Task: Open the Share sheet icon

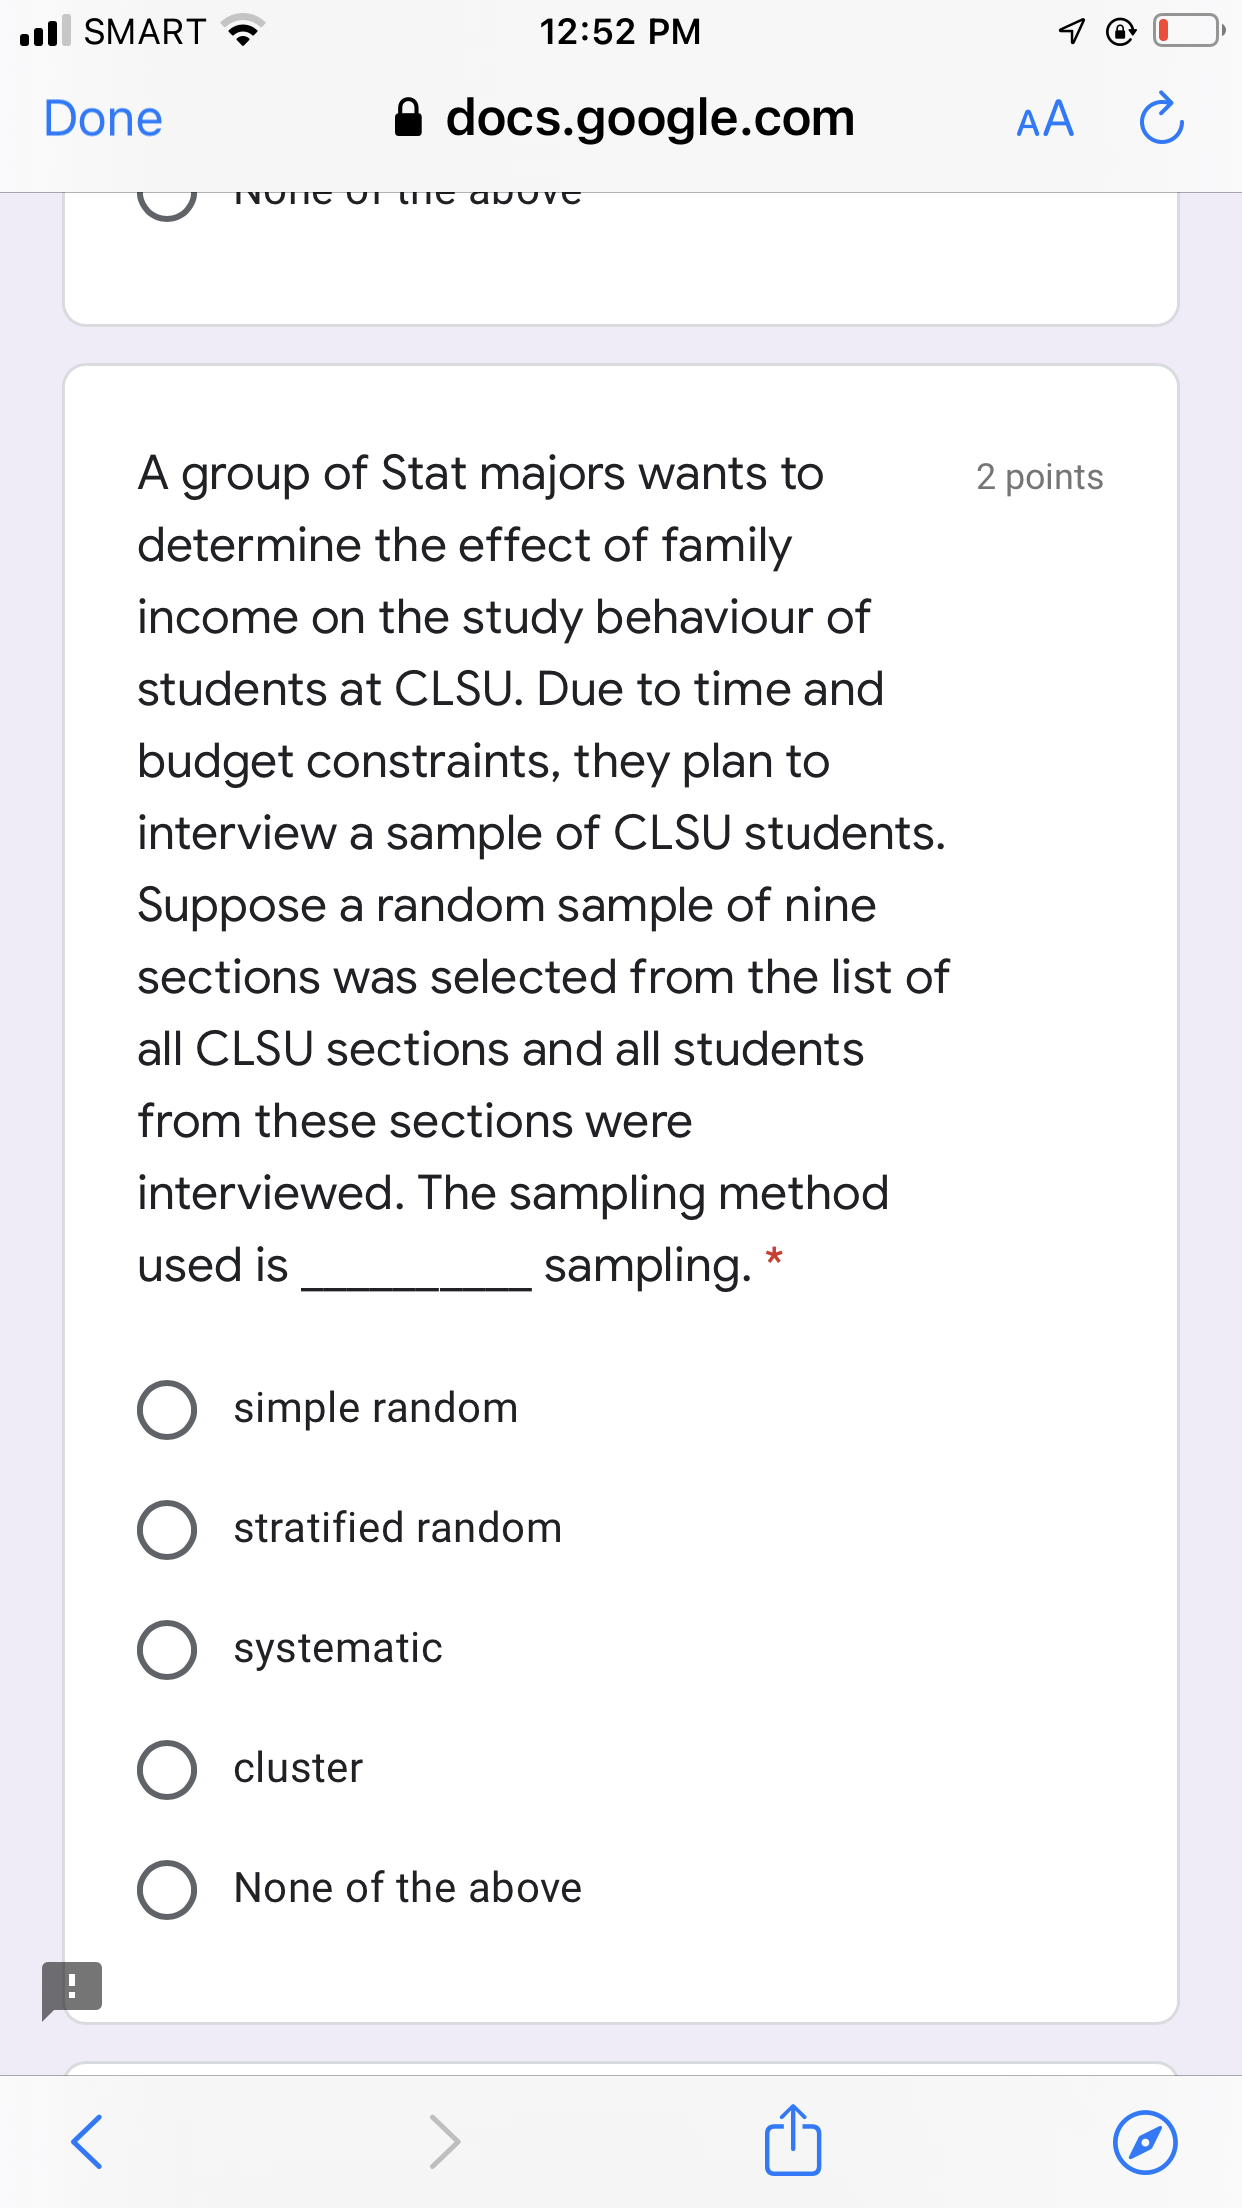Action: tap(792, 2141)
